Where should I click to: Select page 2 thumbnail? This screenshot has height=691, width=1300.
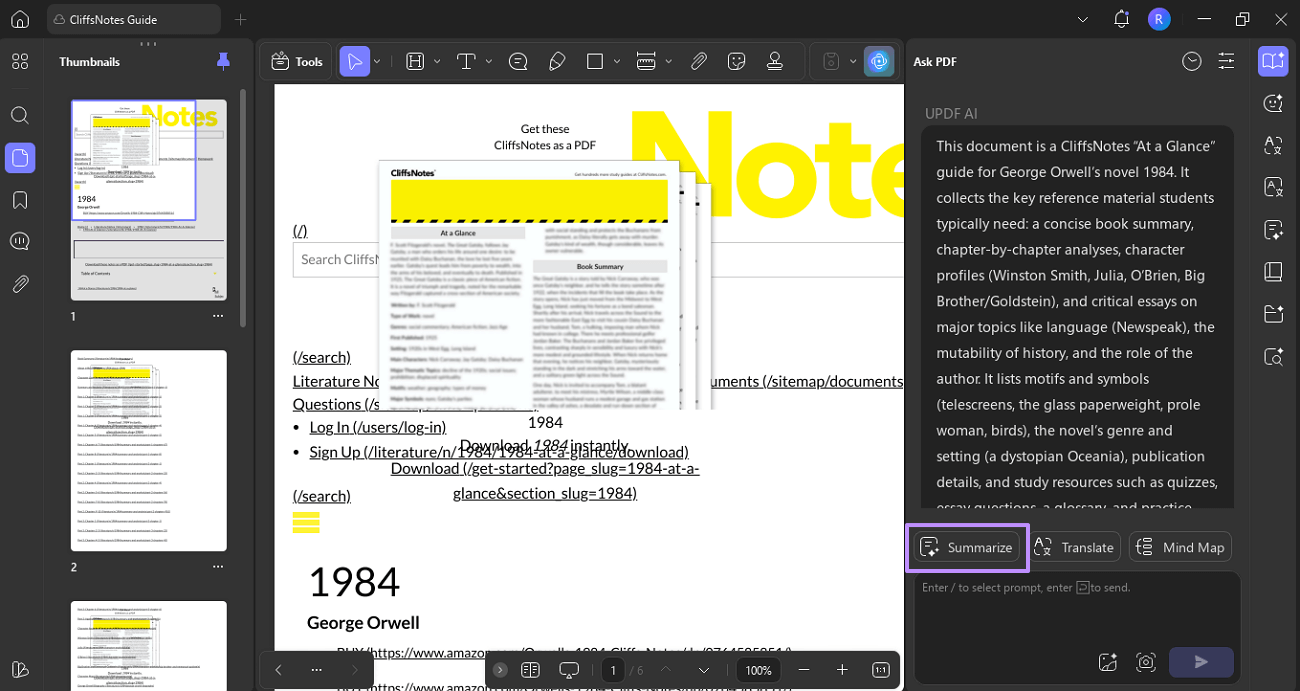(x=148, y=450)
